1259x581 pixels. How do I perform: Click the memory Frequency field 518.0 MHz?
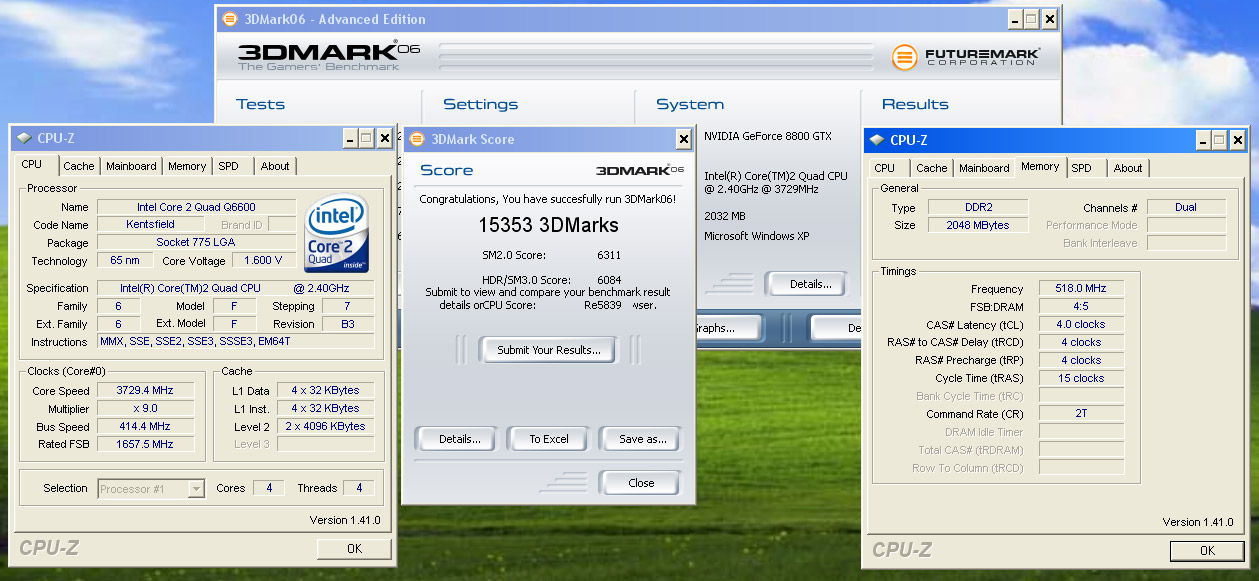pos(1082,288)
